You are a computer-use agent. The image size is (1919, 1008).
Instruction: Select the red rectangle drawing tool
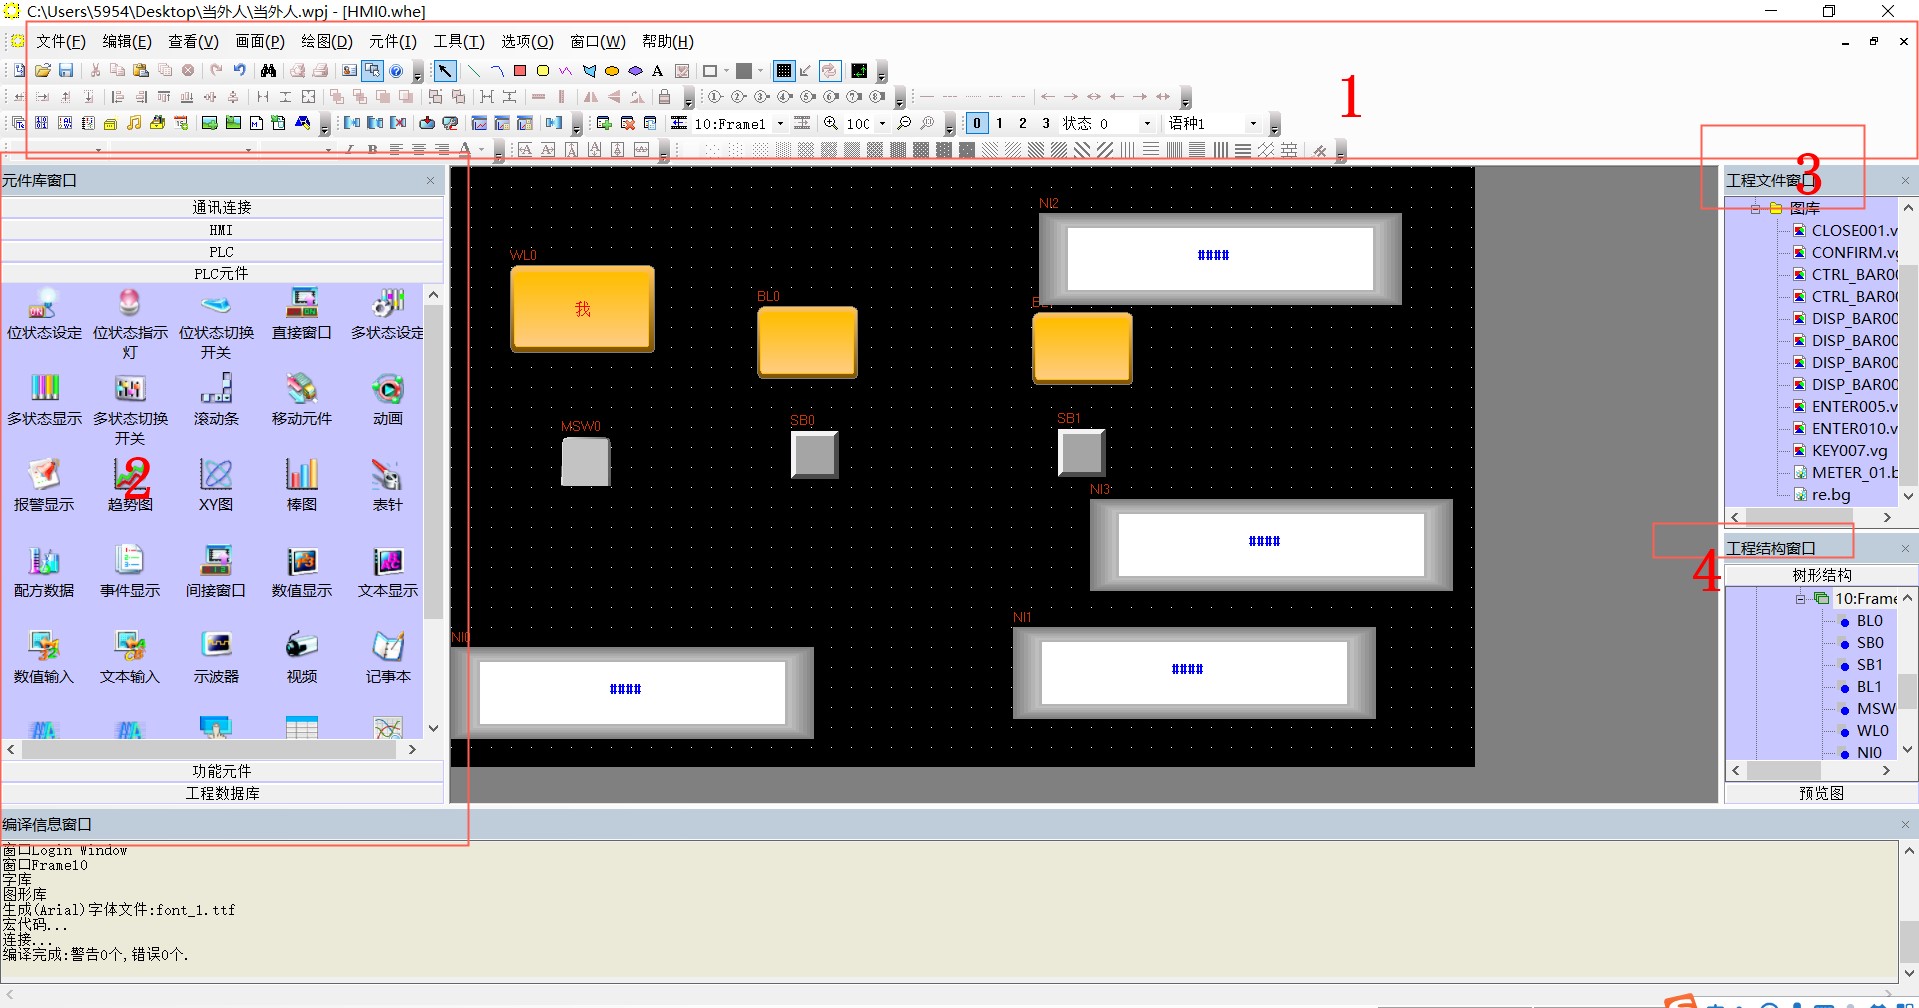point(520,71)
